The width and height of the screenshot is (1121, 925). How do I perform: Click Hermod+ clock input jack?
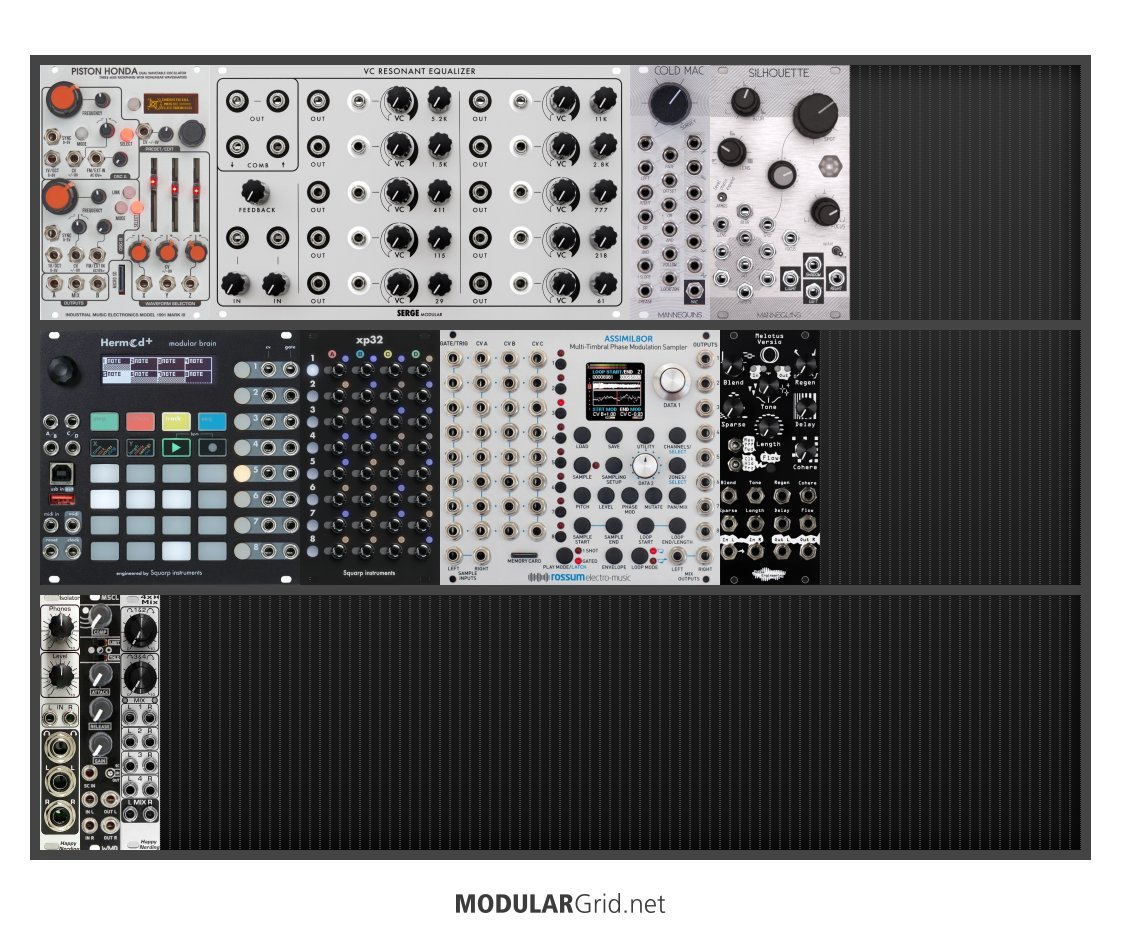pyautogui.click(x=72, y=551)
